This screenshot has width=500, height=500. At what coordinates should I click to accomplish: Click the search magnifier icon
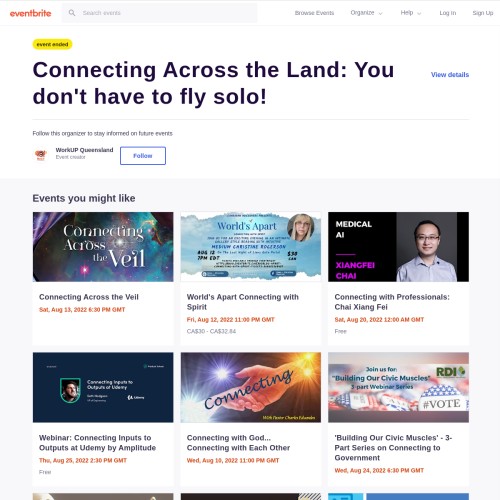[72, 13]
